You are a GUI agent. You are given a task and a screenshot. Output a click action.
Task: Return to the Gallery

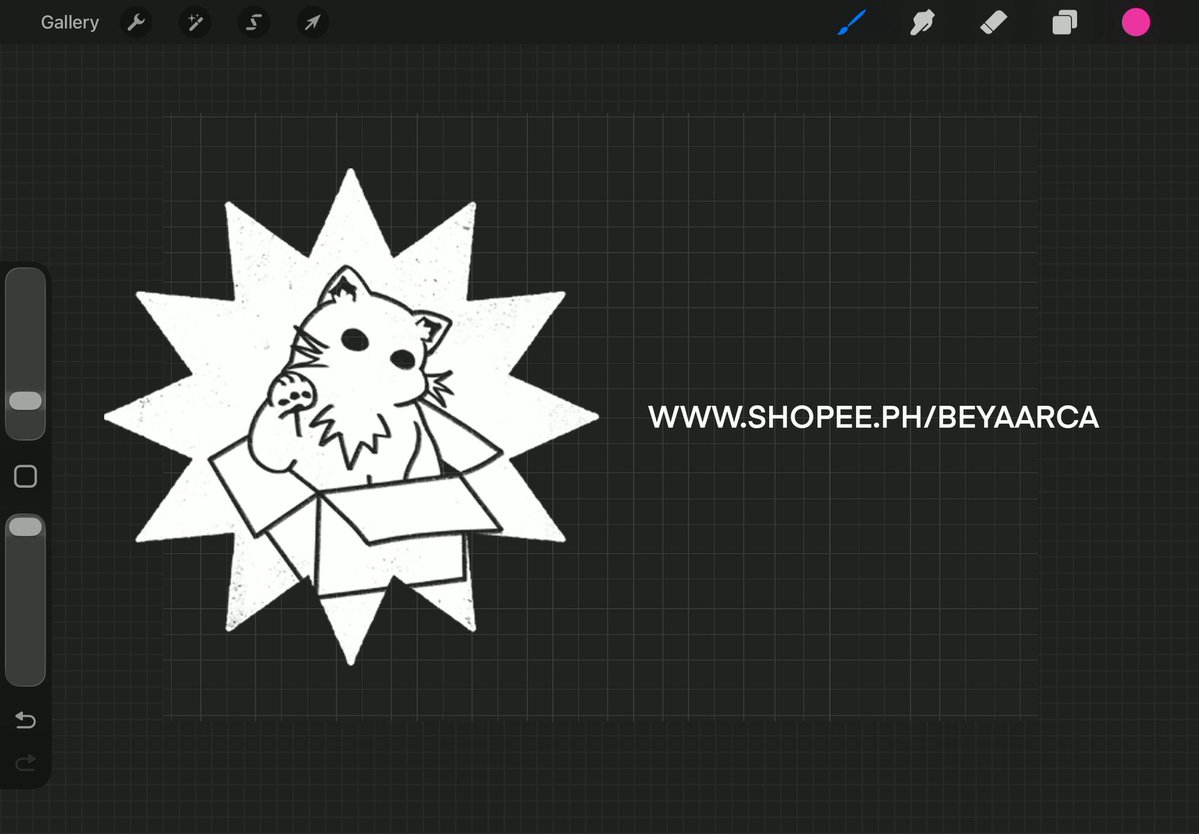point(70,22)
